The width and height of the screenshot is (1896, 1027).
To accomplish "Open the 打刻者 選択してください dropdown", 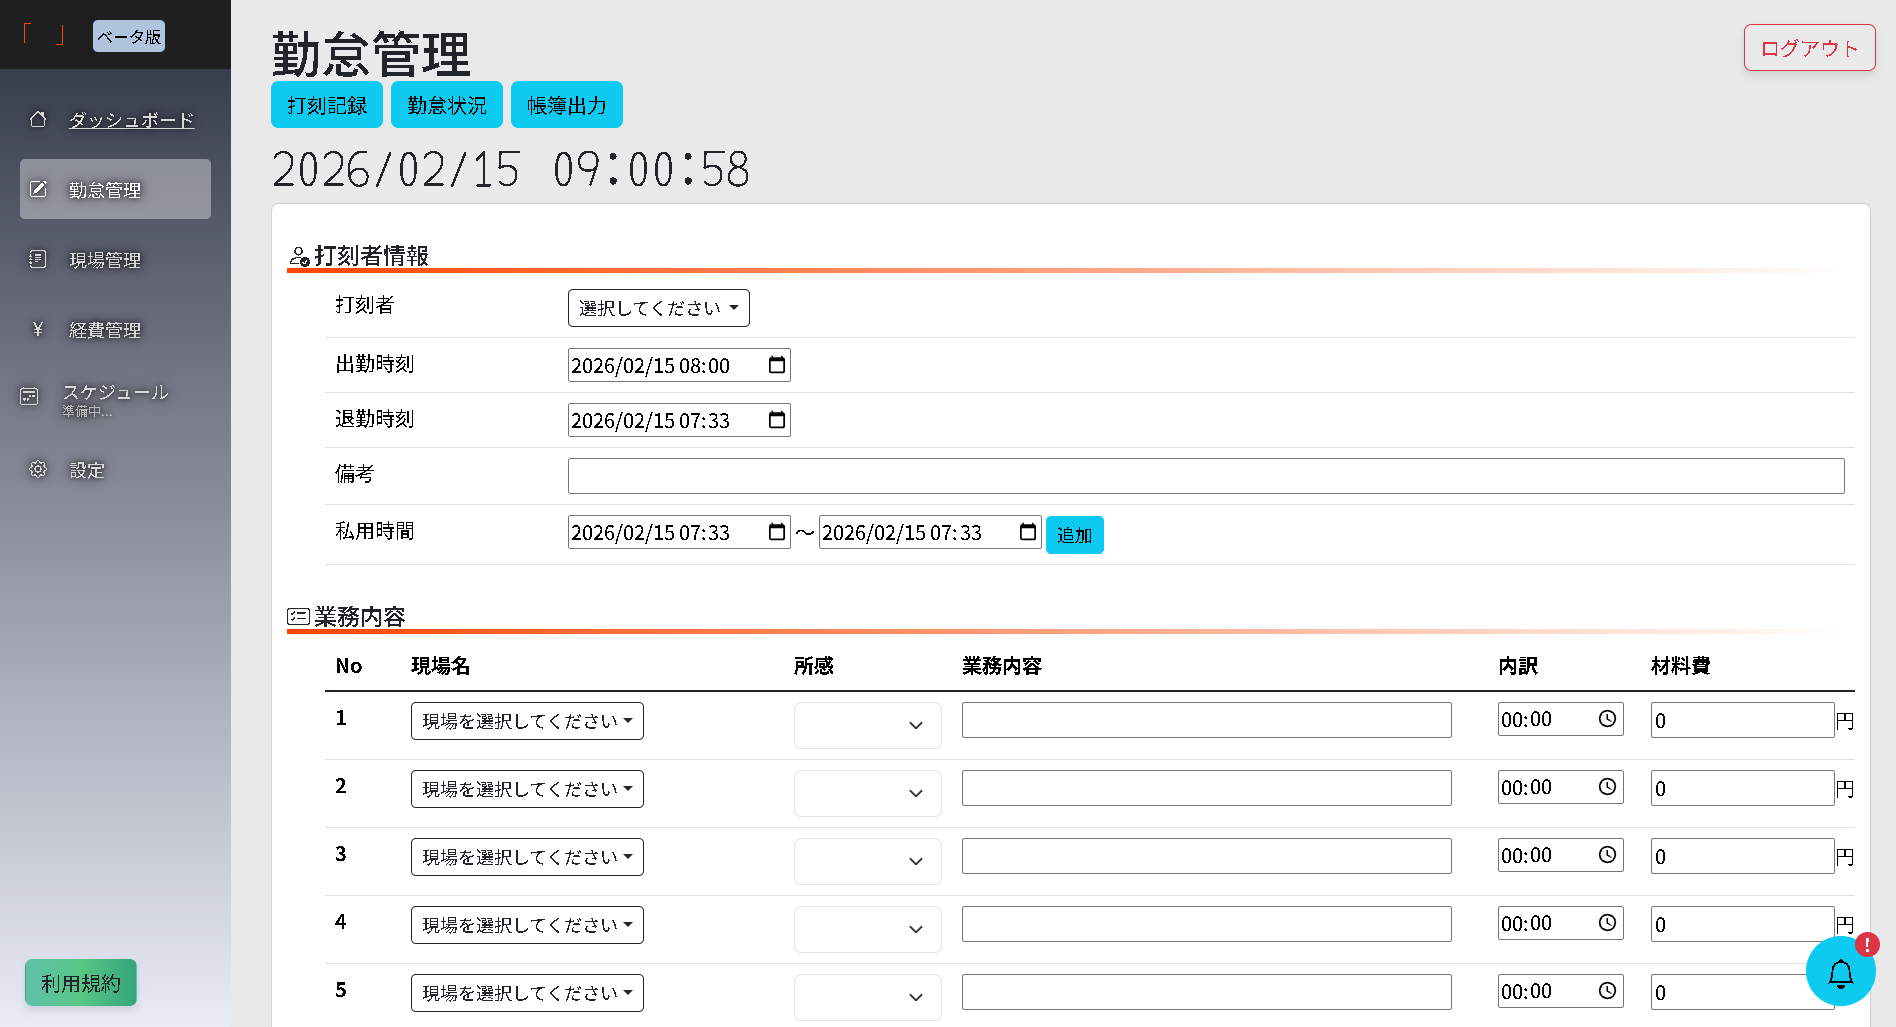I will (x=658, y=308).
